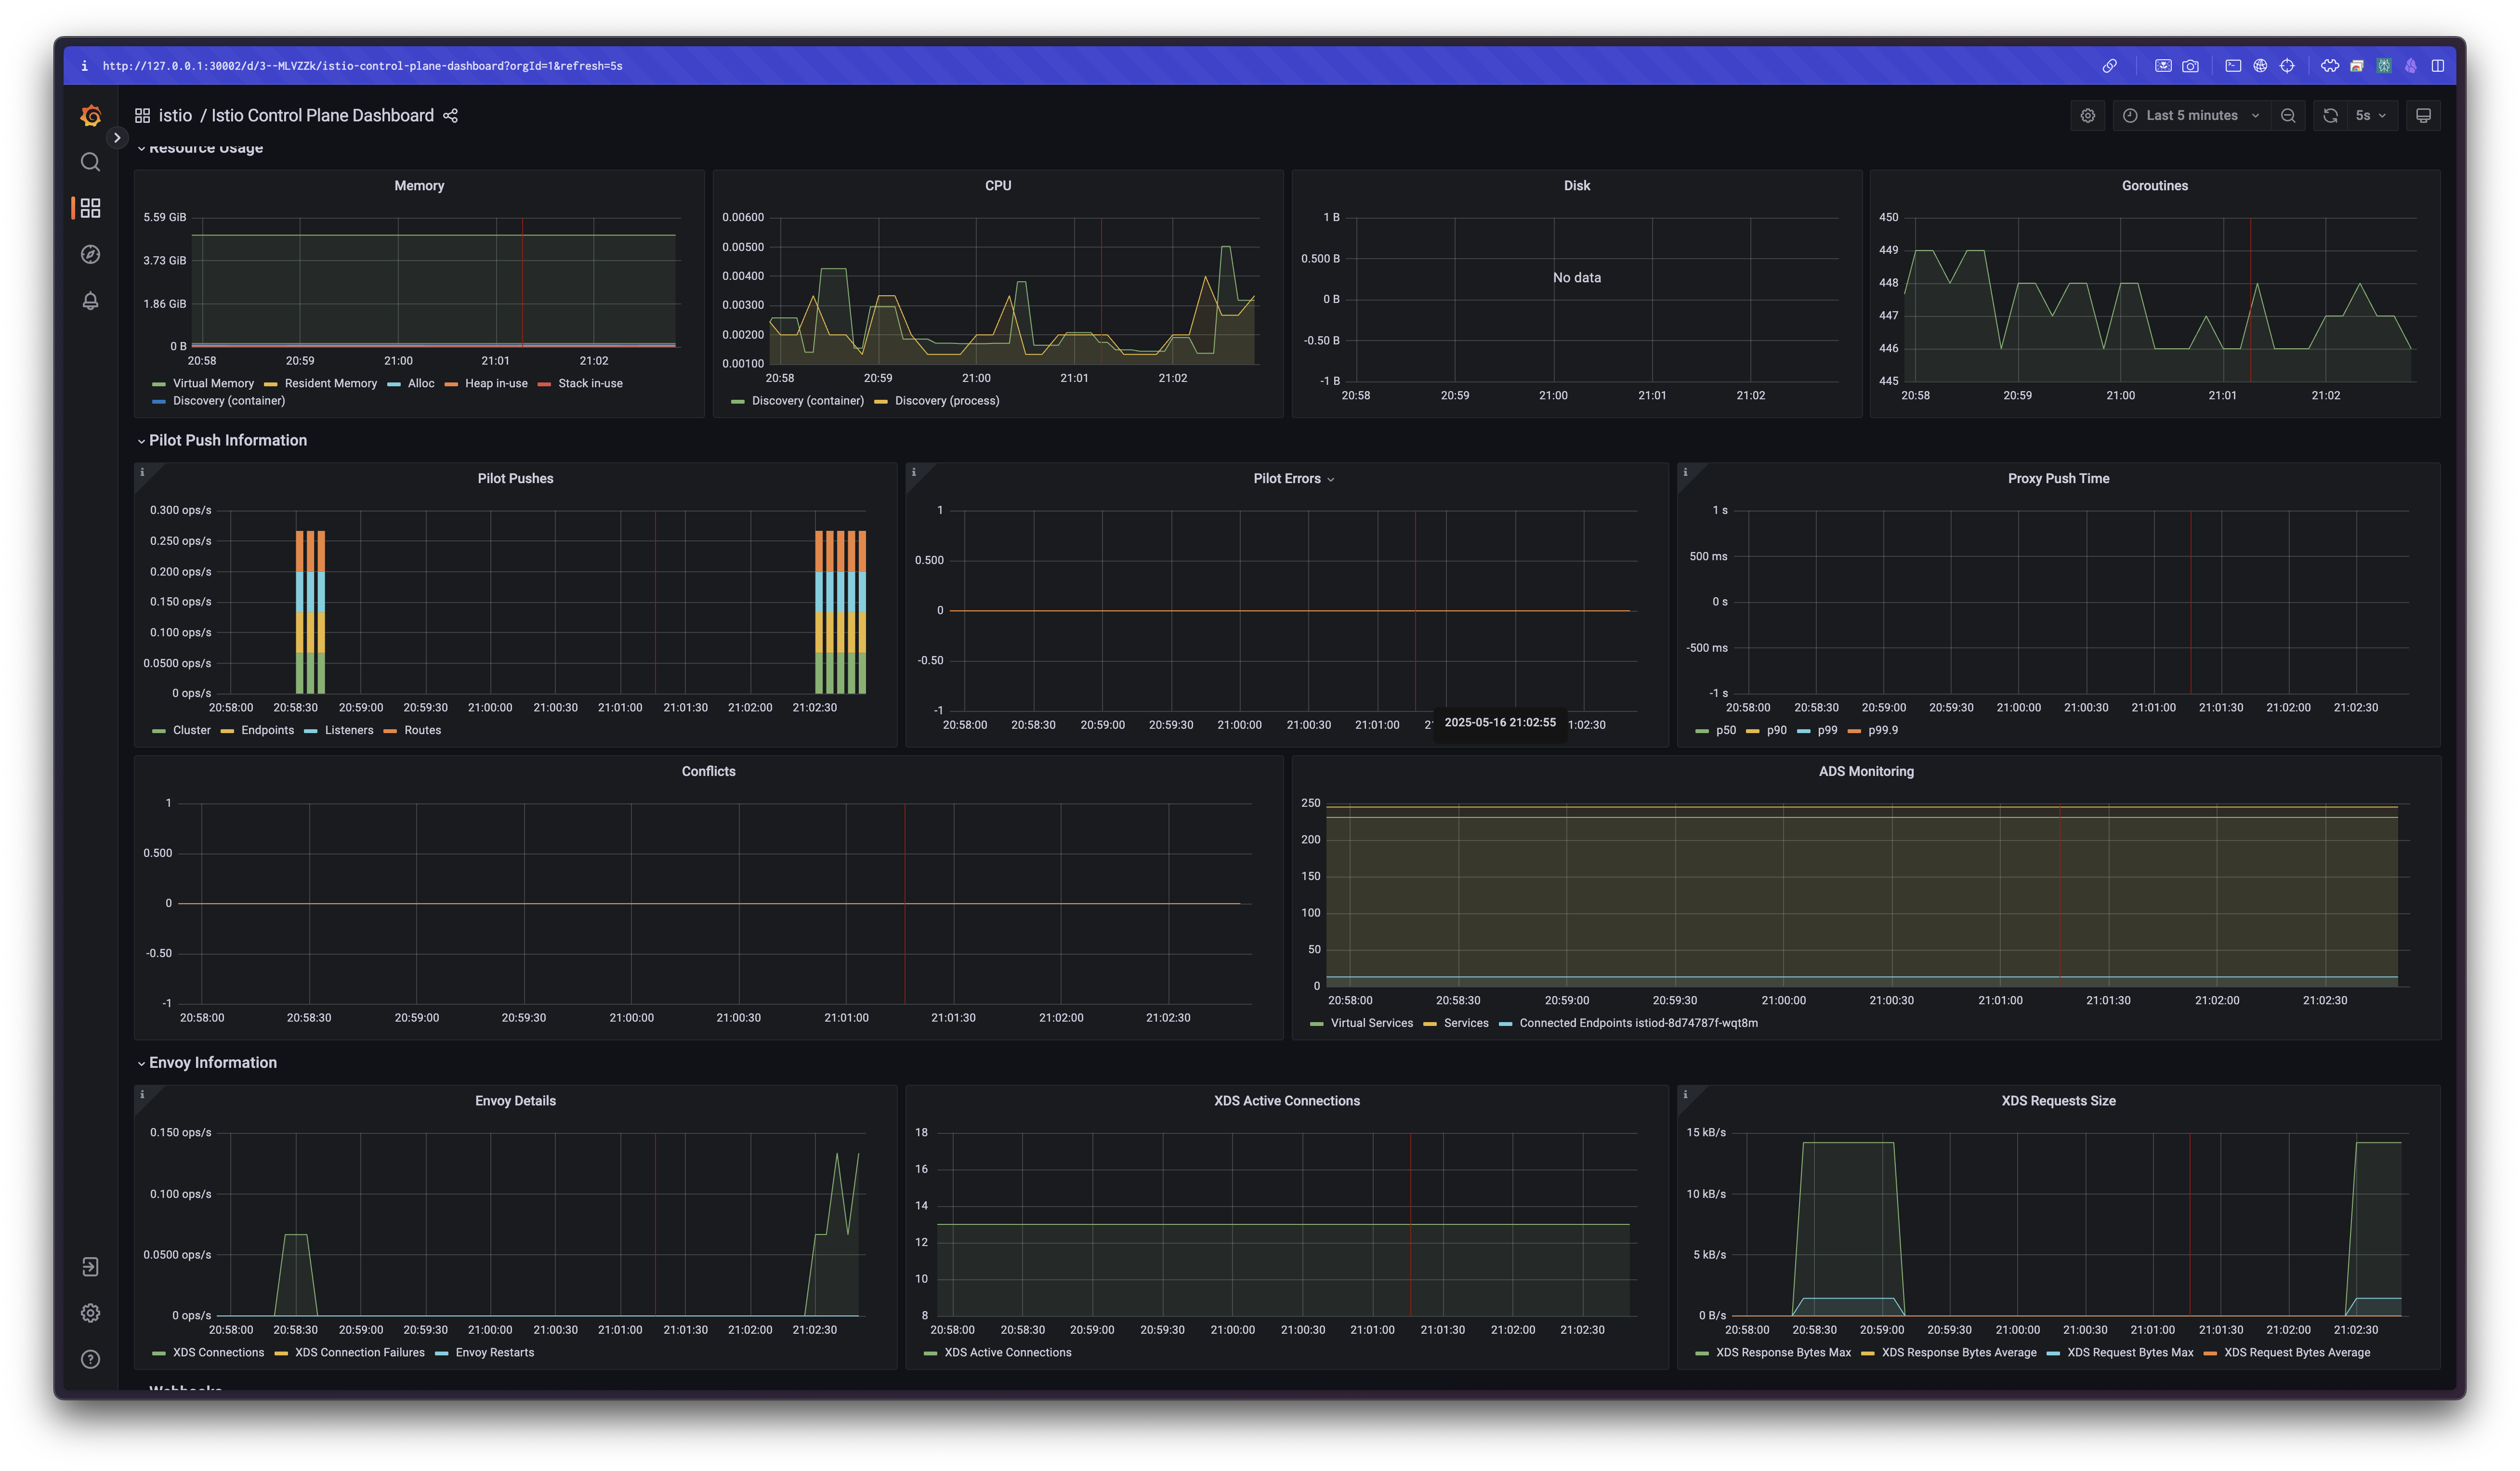The width and height of the screenshot is (2520, 1471).
Task: Open the extensions puzzle icon
Action: 2330,66
